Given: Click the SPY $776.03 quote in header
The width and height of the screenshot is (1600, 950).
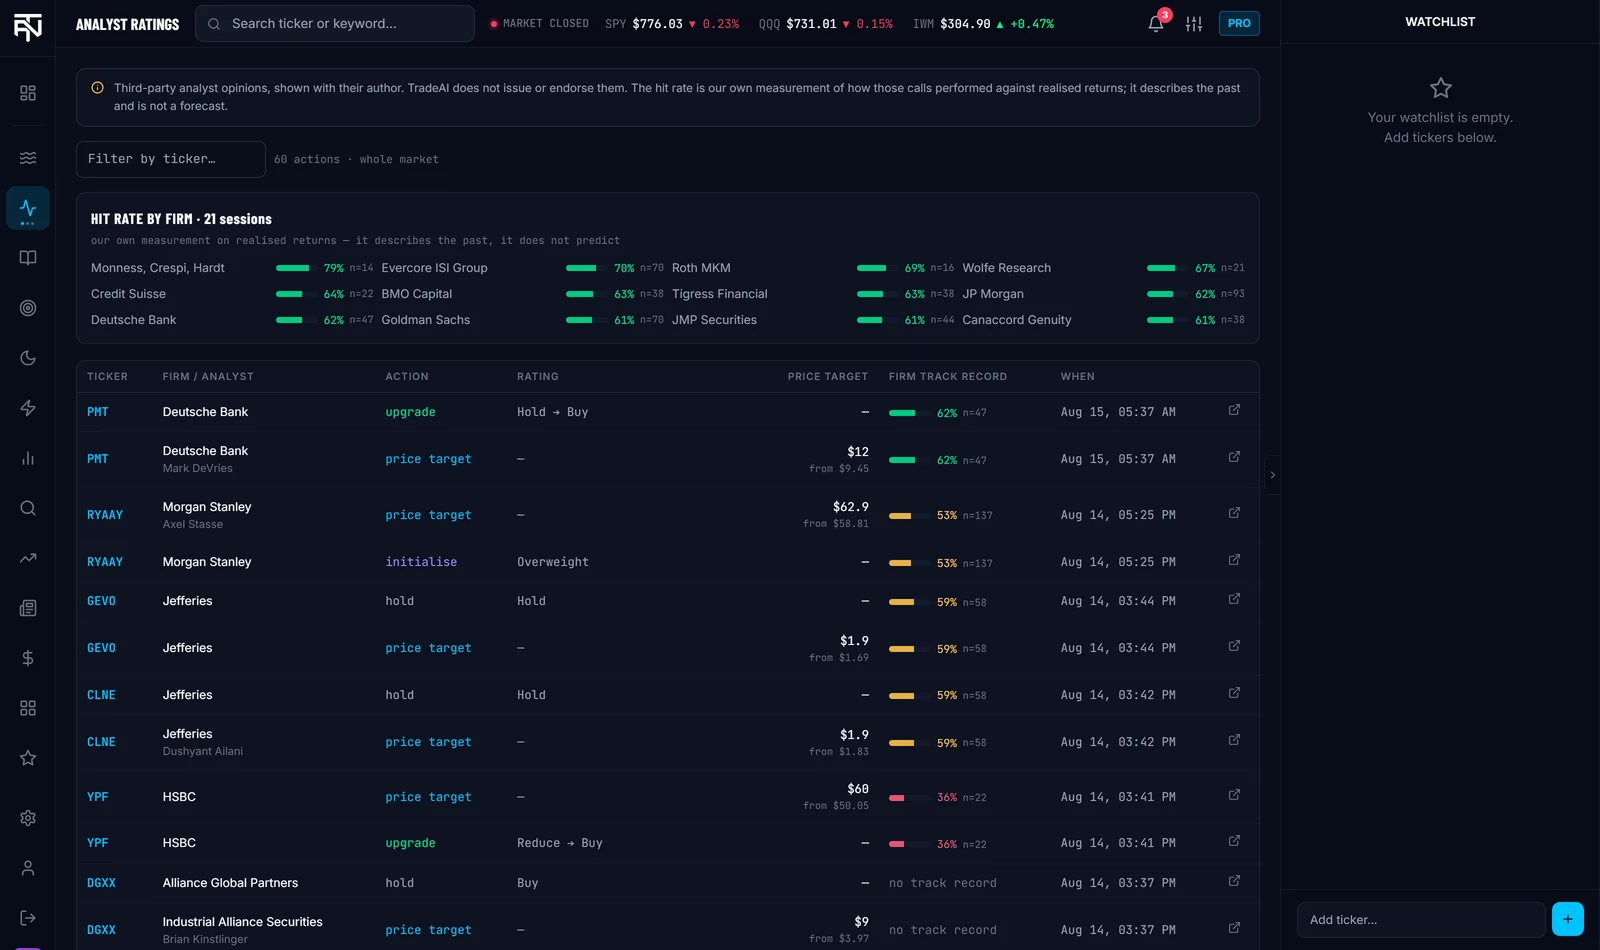Looking at the screenshot, I should click(672, 24).
